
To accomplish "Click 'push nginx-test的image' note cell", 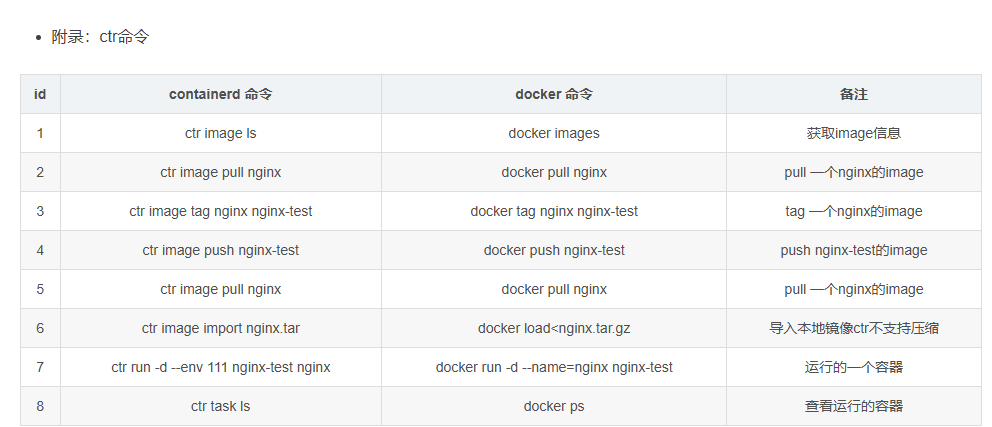I will [853, 250].
